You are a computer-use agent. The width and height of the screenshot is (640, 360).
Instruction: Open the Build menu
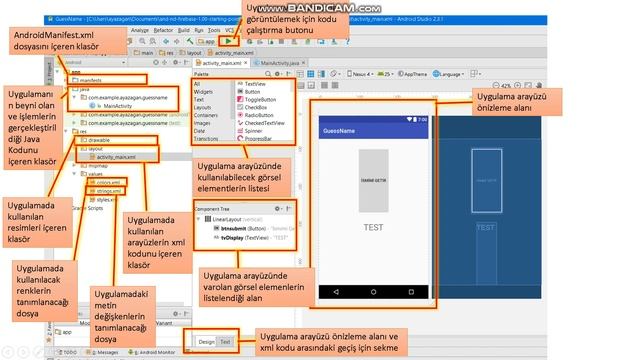coord(184,30)
